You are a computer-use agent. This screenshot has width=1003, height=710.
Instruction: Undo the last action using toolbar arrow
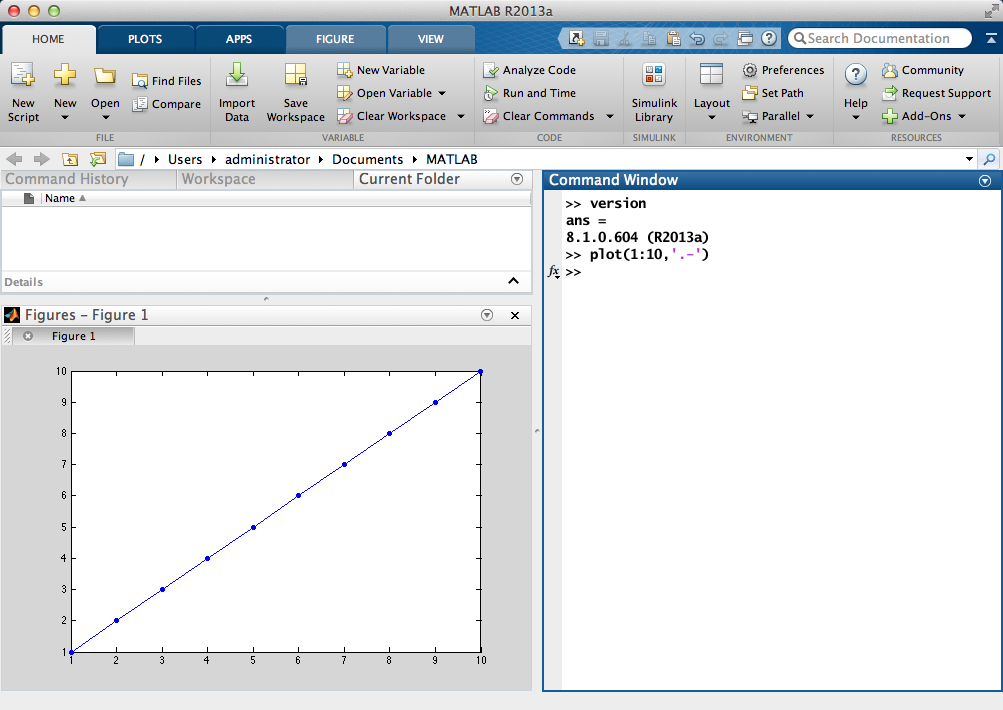pyautogui.click(x=697, y=38)
